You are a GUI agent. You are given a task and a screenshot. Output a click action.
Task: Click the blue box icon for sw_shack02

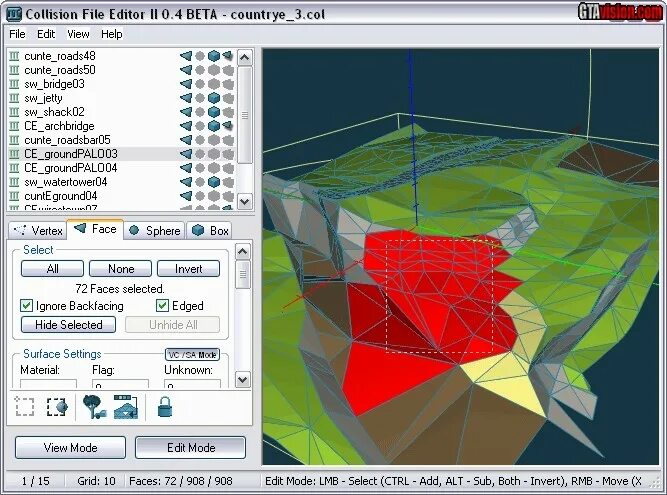(214, 112)
